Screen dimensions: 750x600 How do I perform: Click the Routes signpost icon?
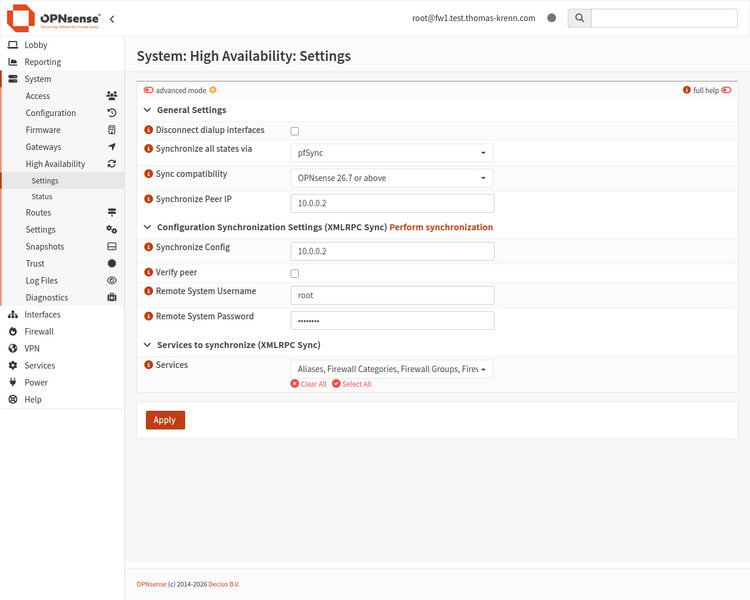pyautogui.click(x=111, y=212)
